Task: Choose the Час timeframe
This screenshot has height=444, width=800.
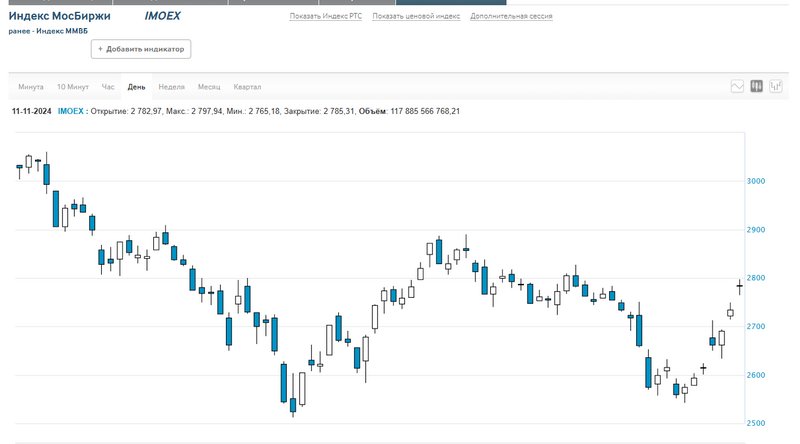Action: pos(108,87)
